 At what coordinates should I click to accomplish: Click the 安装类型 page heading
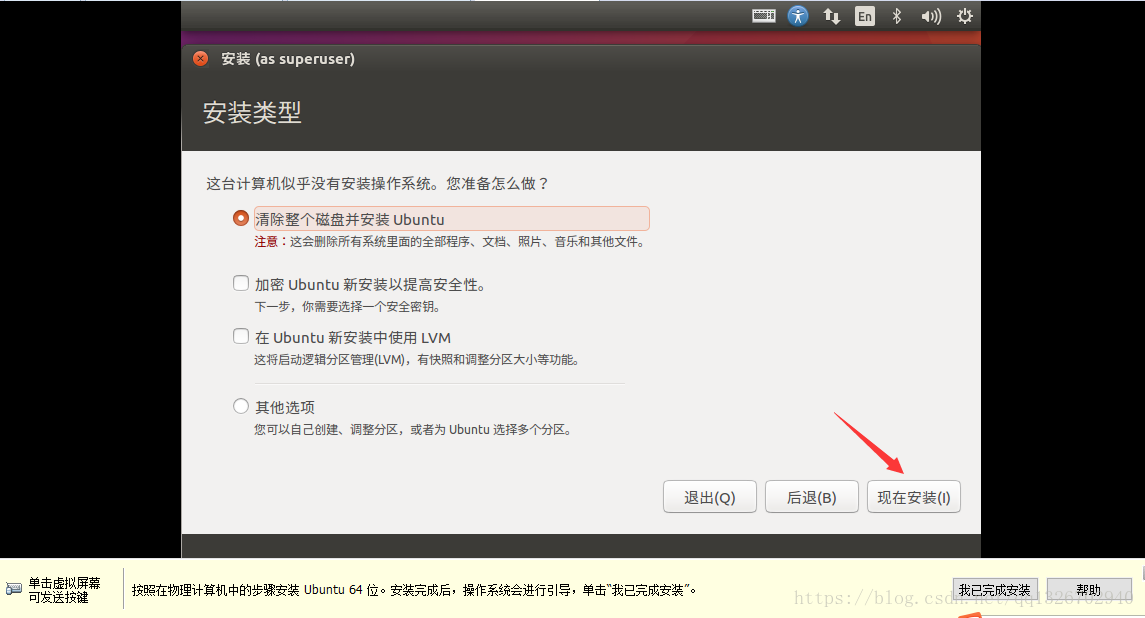pos(252,112)
